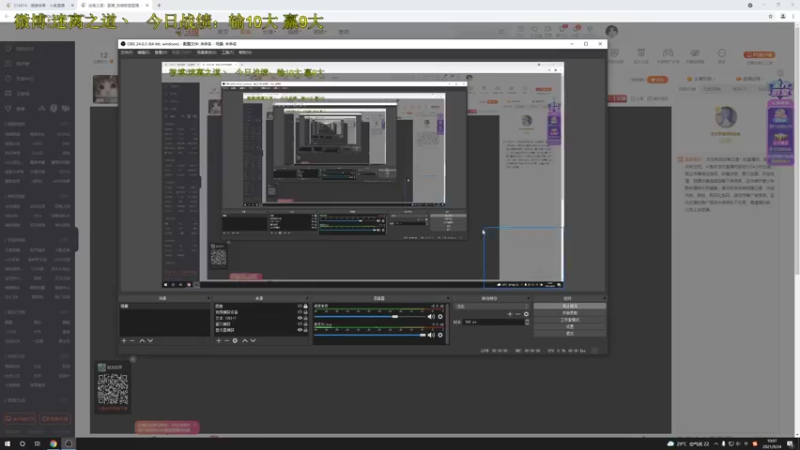Click the second Controls button (start recording)
Screen dimensions: 800x450
click(x=569, y=313)
